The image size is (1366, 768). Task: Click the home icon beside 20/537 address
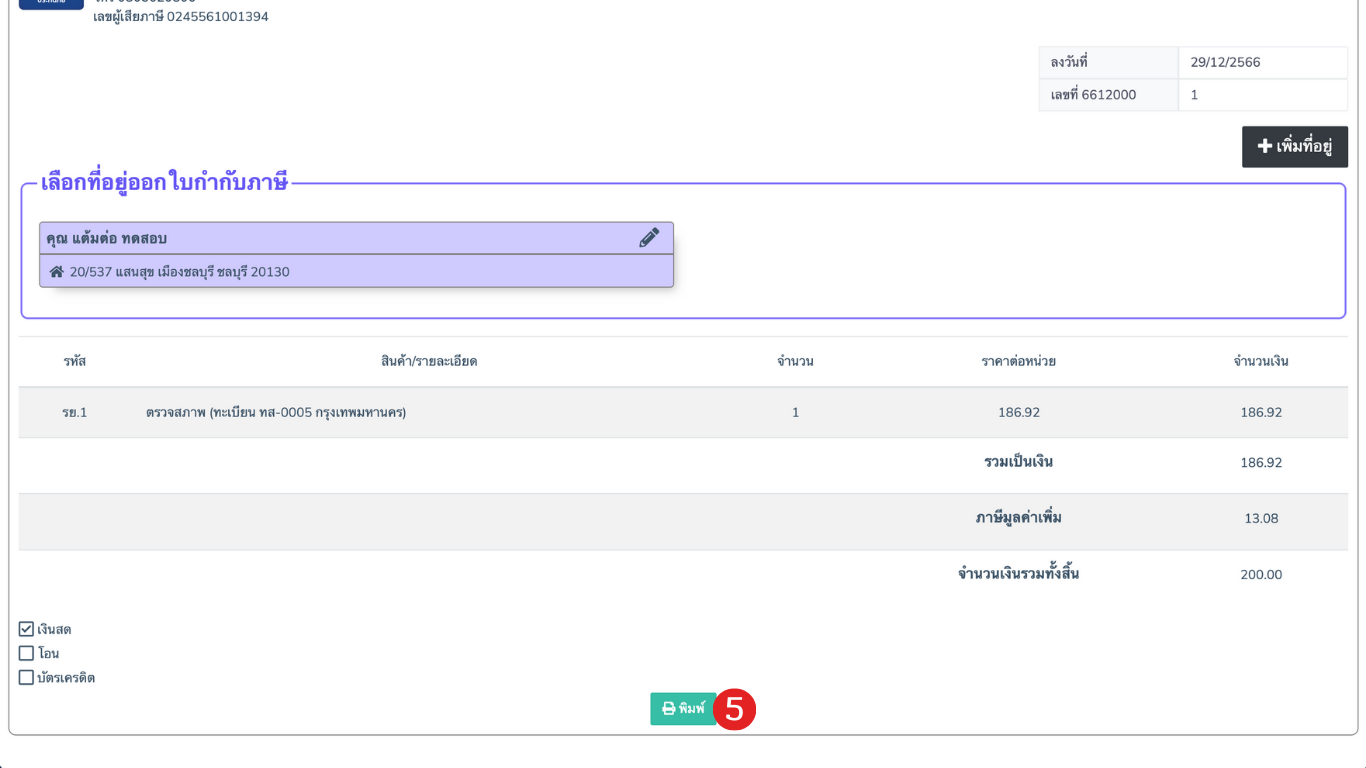coord(57,271)
